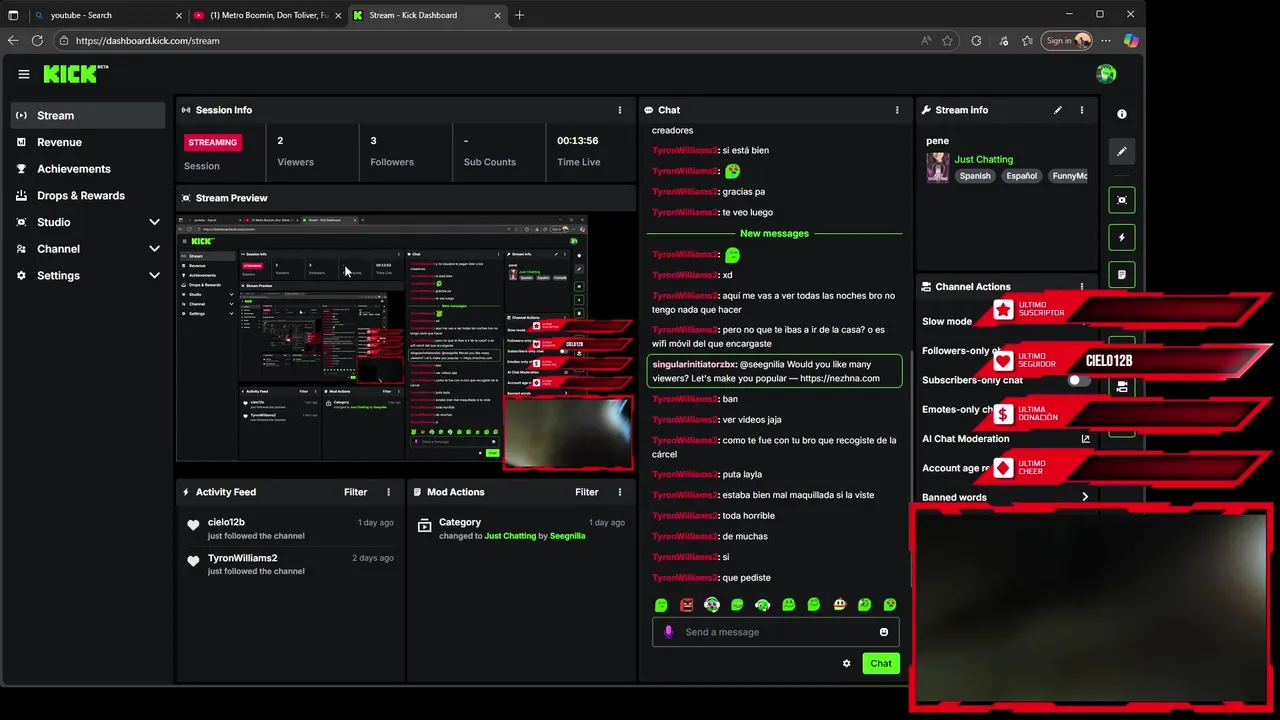Toggle Subscribers-only chat switch
1280x720 pixels.
coord(1078,381)
